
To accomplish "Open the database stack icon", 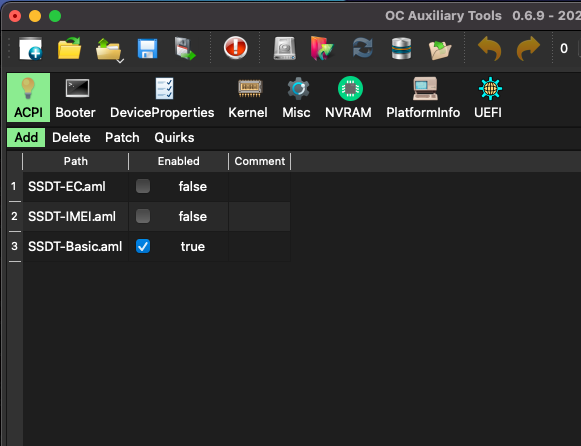I will [x=401, y=49].
